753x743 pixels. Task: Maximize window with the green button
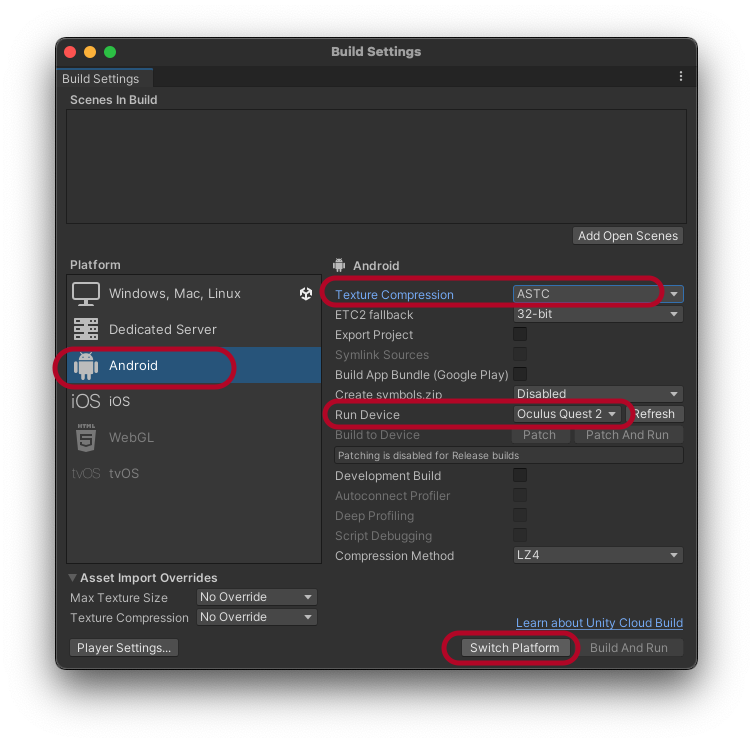(110, 52)
